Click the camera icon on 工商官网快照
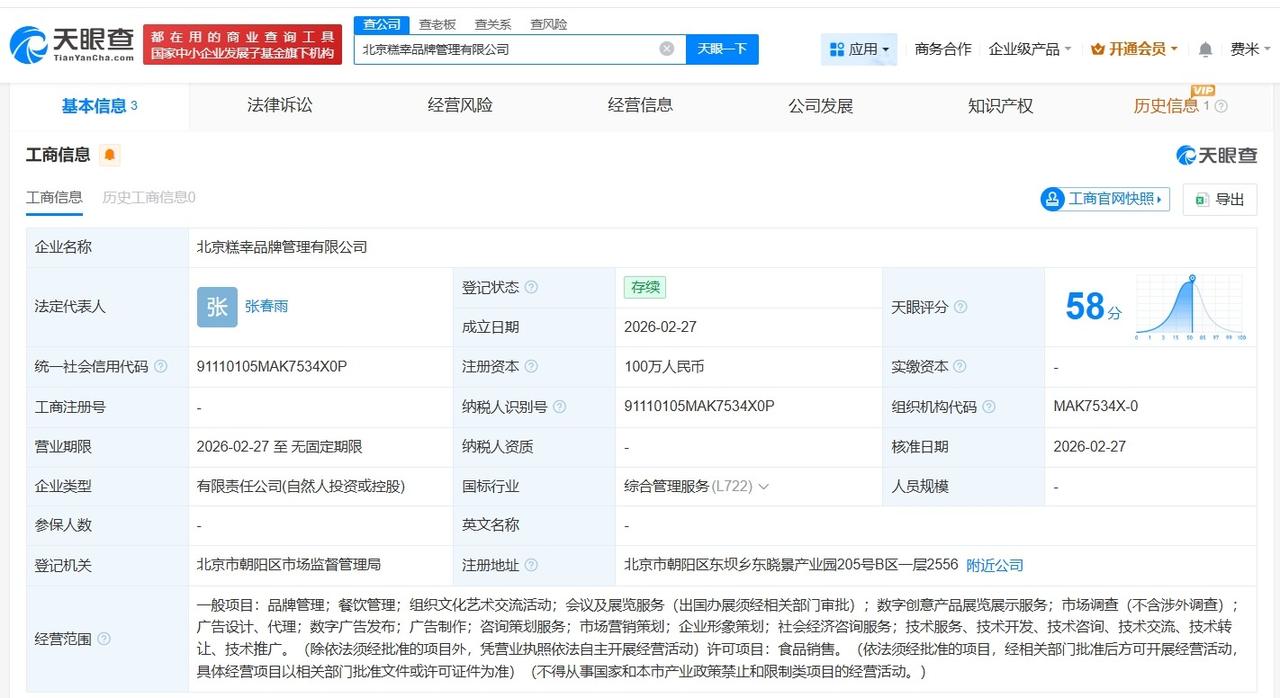 tap(1053, 199)
